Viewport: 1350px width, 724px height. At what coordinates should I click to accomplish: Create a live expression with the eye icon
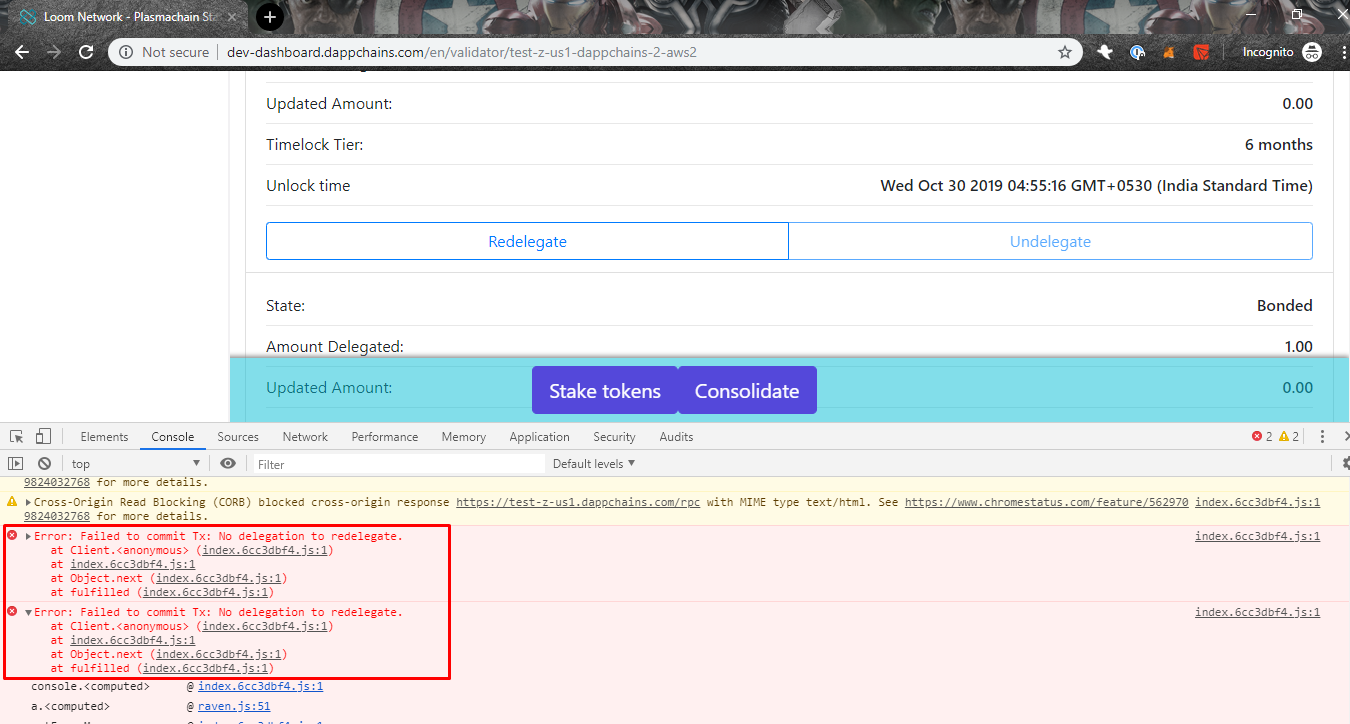[x=228, y=462]
